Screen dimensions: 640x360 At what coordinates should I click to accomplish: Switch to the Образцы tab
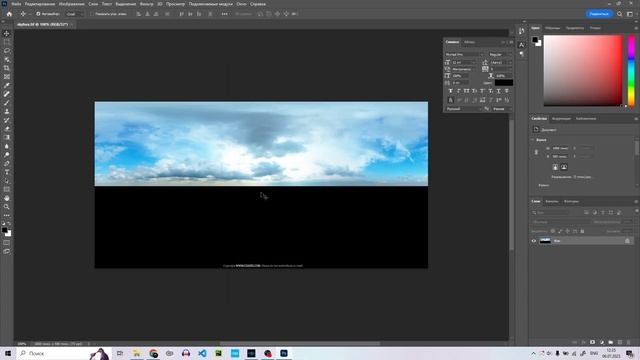553,28
